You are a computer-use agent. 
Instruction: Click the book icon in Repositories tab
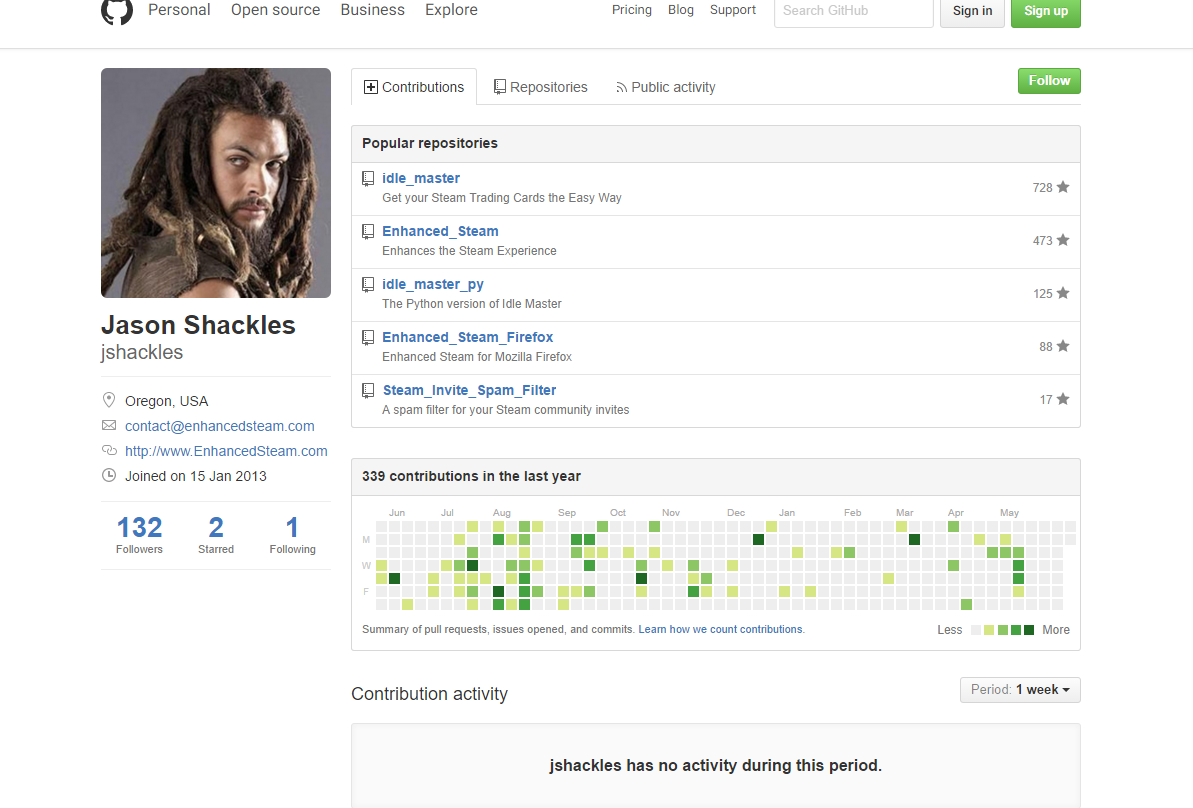pos(500,87)
